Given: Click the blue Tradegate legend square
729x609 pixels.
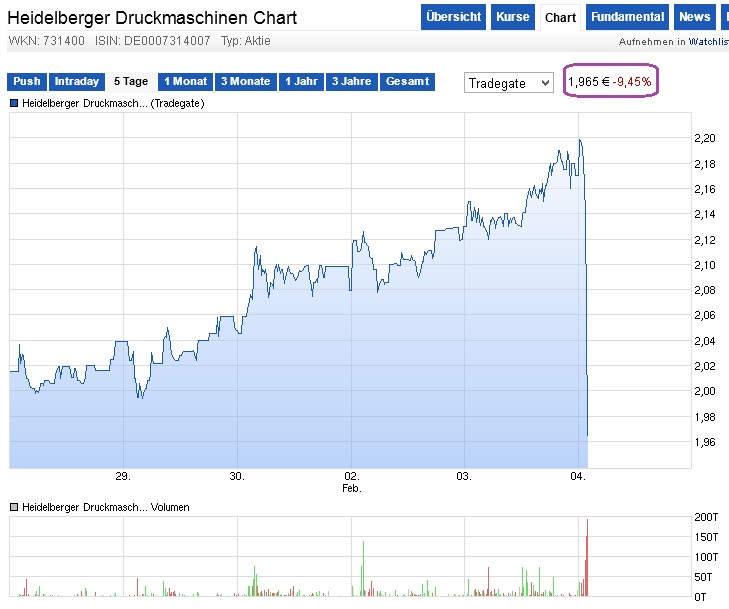Looking at the screenshot, I should [x=14, y=103].
